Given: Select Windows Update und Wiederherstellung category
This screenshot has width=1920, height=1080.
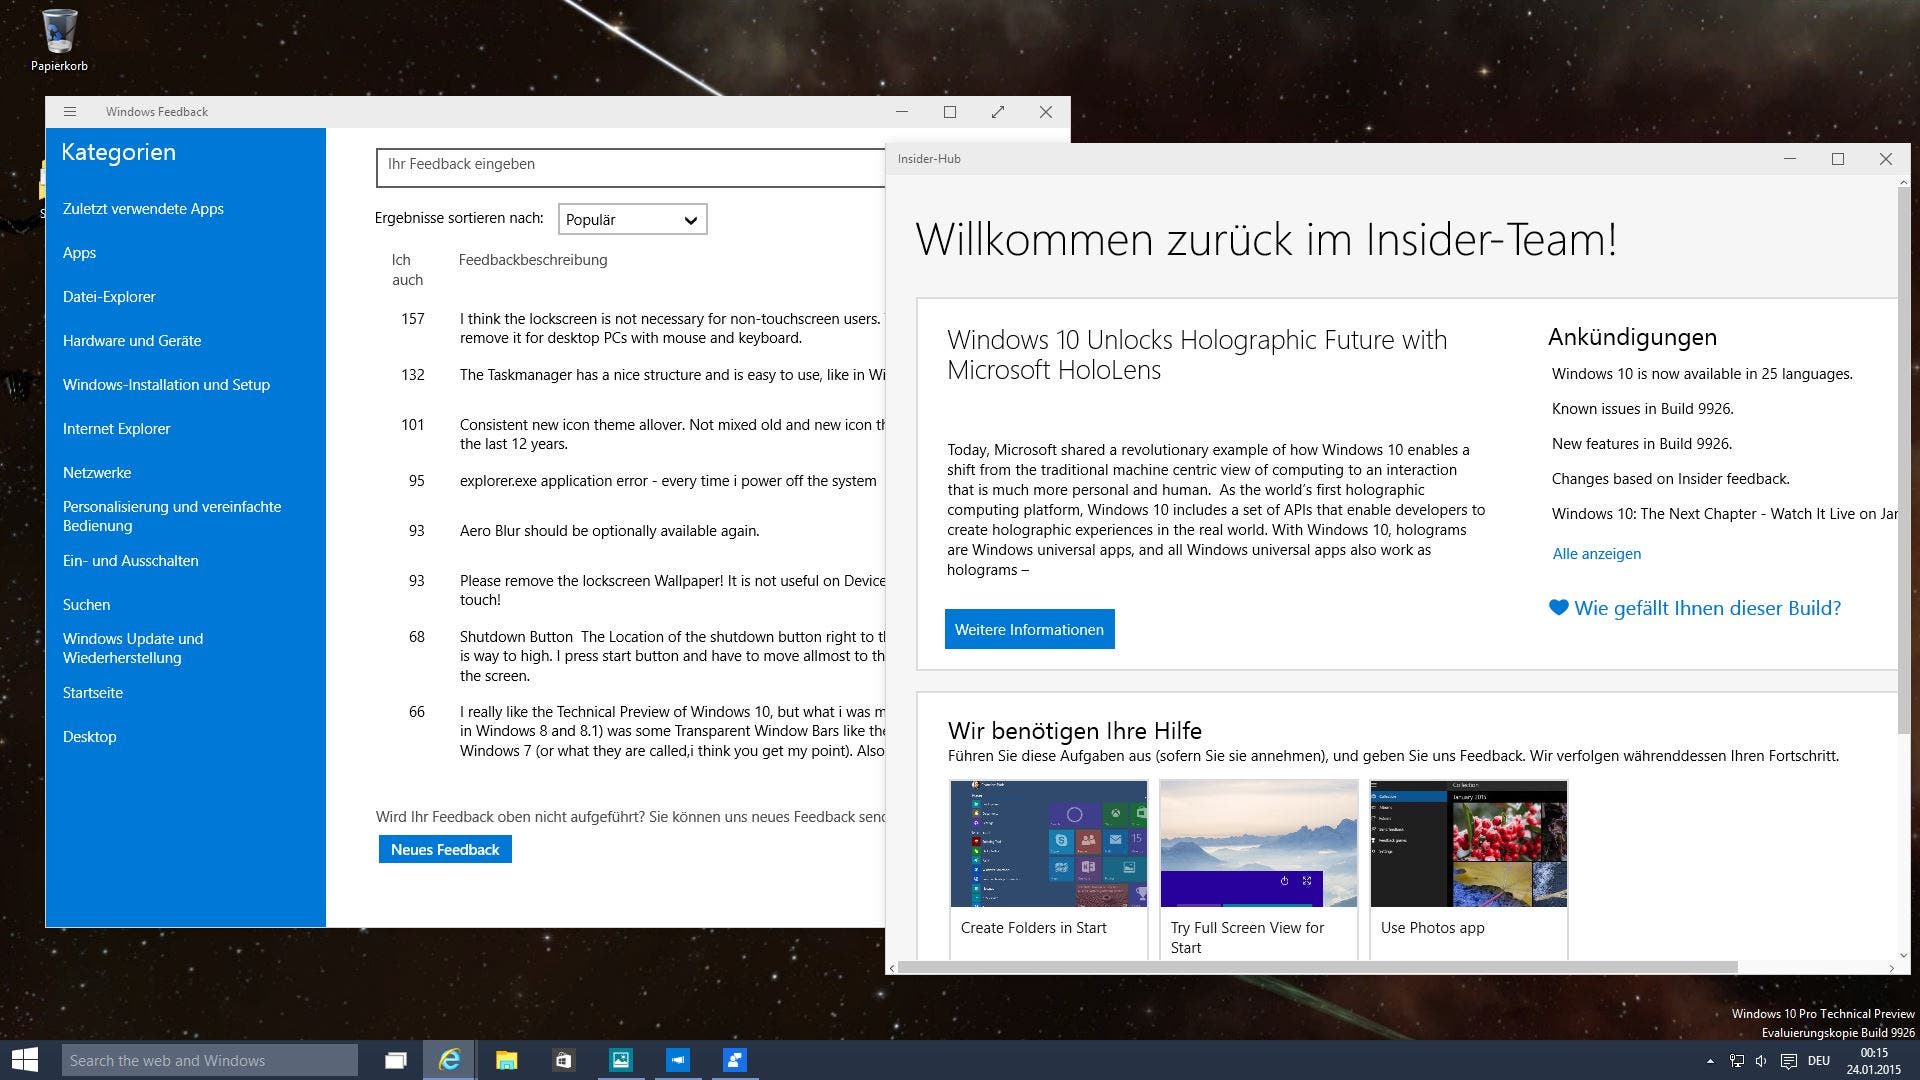Looking at the screenshot, I should (x=133, y=648).
